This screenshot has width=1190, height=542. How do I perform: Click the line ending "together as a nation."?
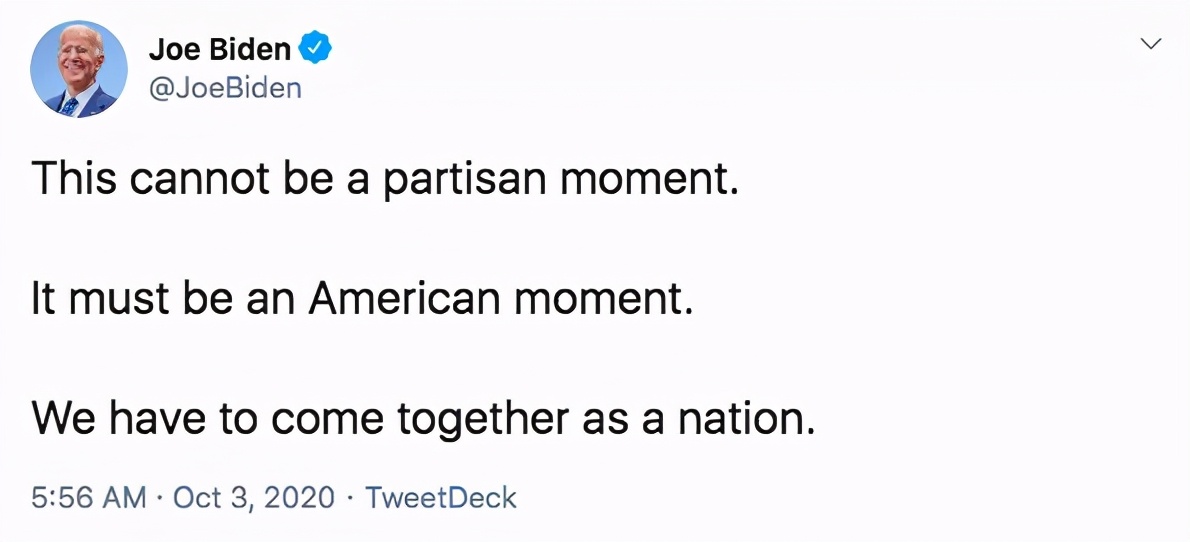[x=423, y=418]
